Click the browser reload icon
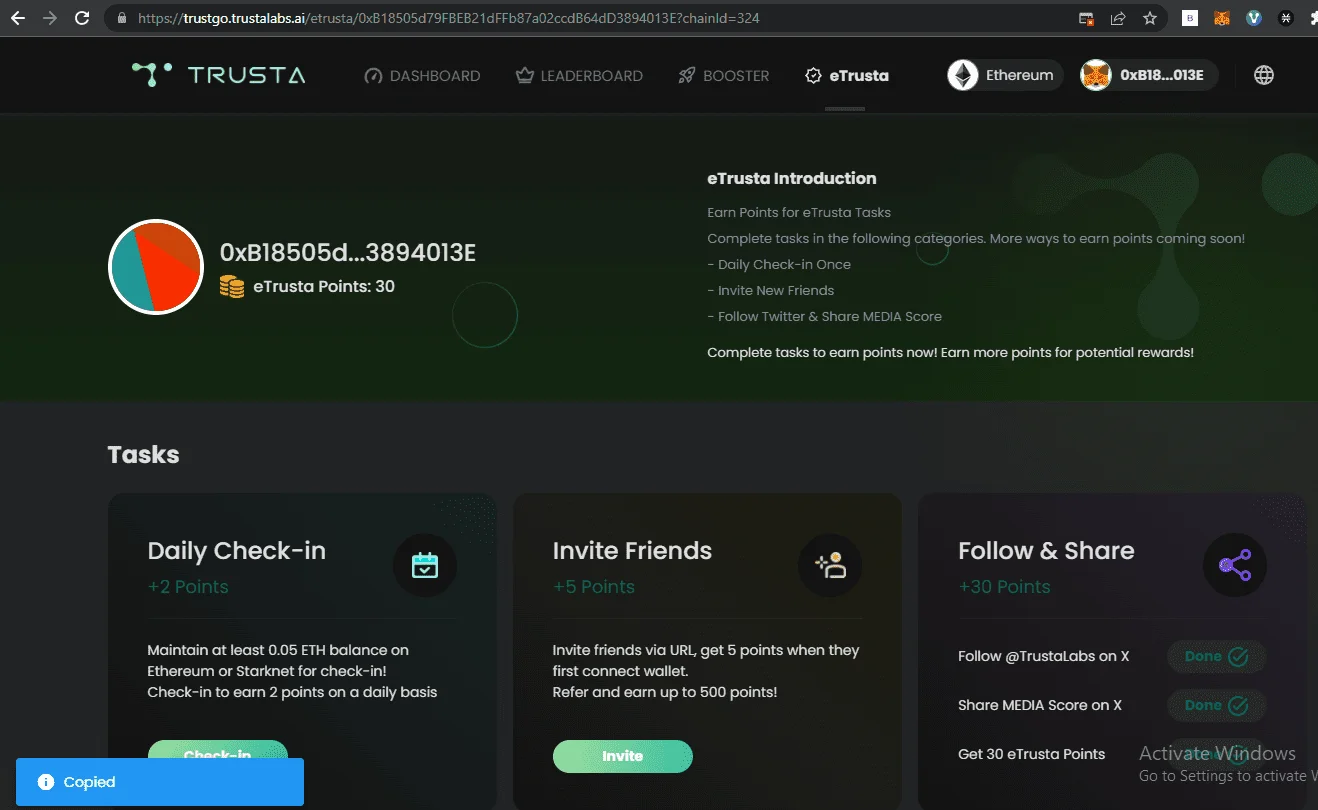This screenshot has height=810, width=1318. 82,18
